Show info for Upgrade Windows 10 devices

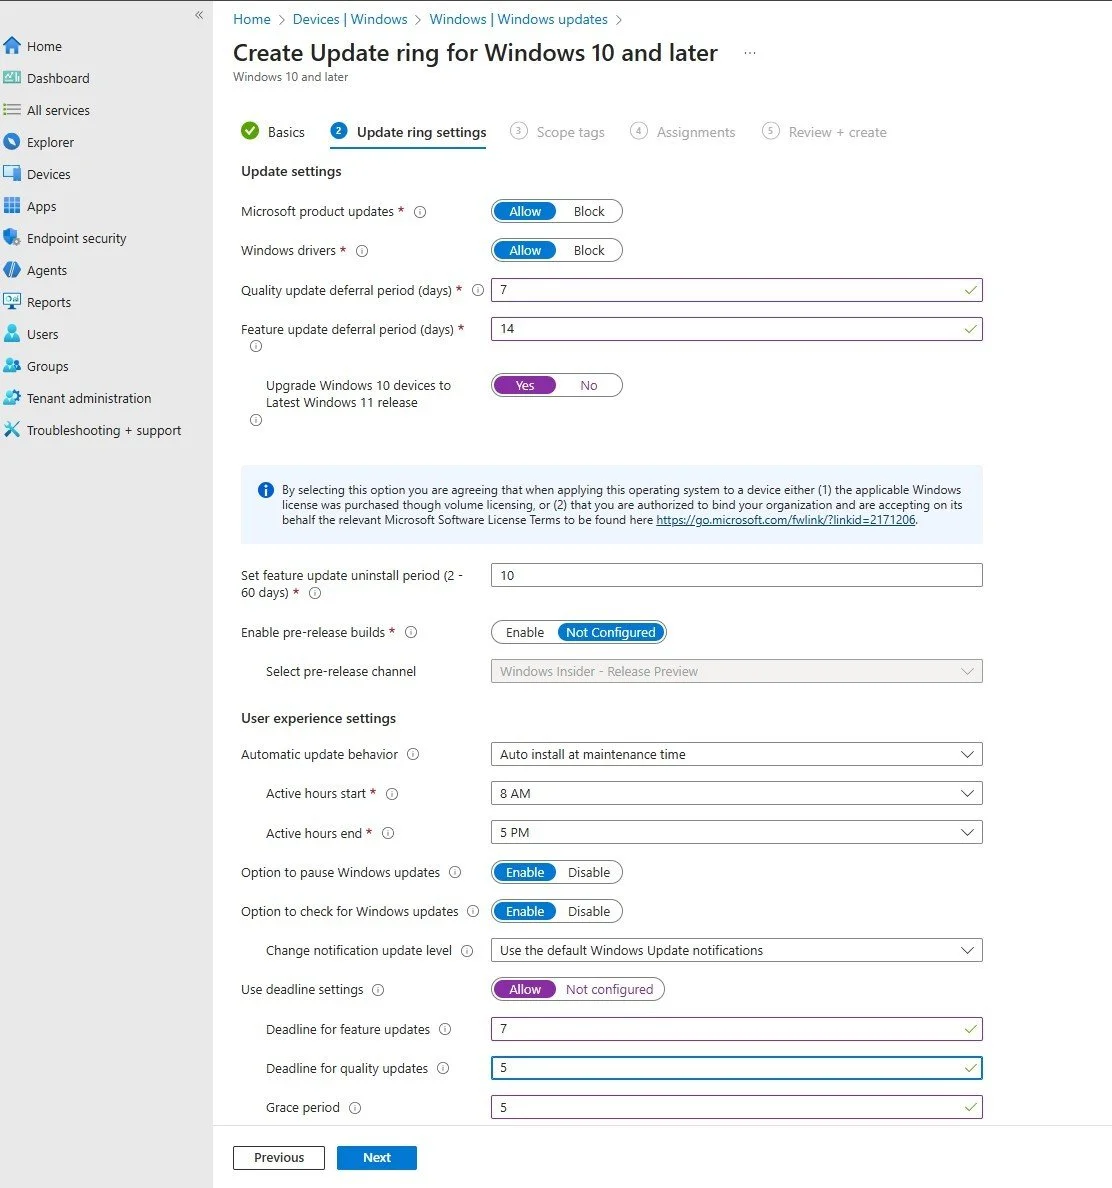(256, 420)
